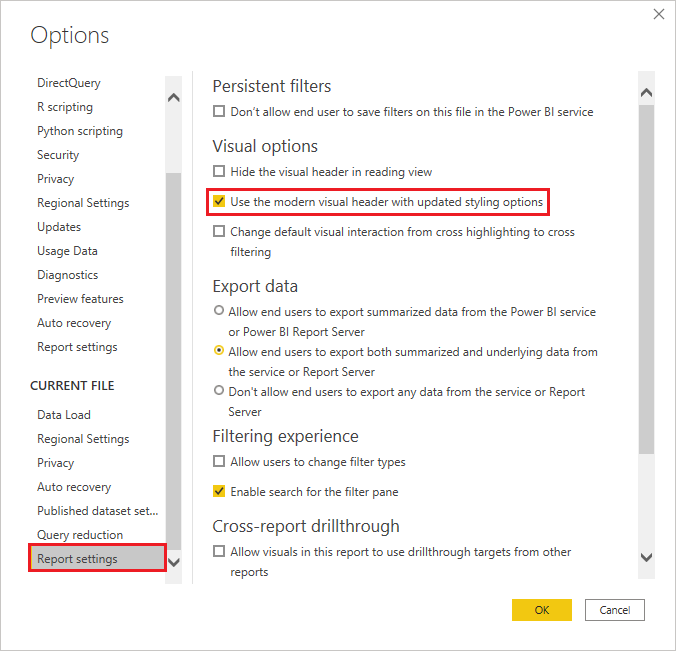This screenshot has height=651, width=676.
Task: Check 'Hide the visual header in reading view'
Action: [219, 172]
